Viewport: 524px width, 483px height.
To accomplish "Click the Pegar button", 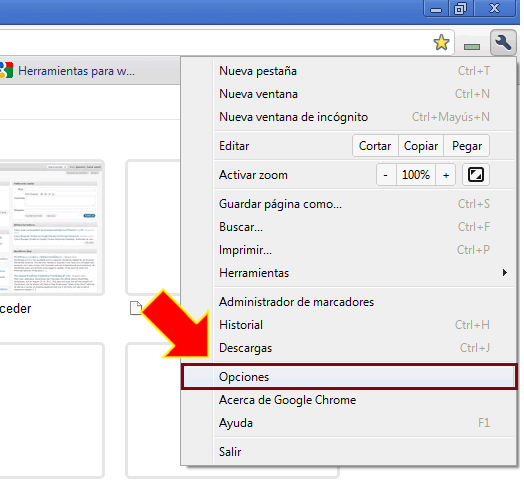I will tap(467, 146).
